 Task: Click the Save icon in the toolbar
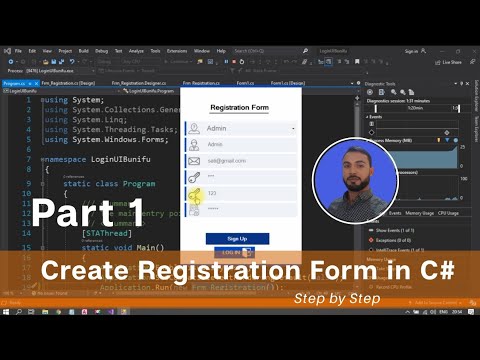pyautogui.click(x=54, y=62)
